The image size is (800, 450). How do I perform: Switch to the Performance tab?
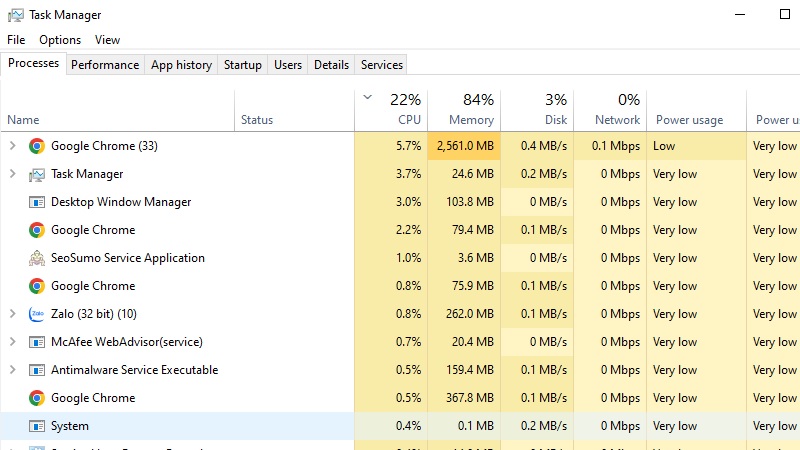105,65
